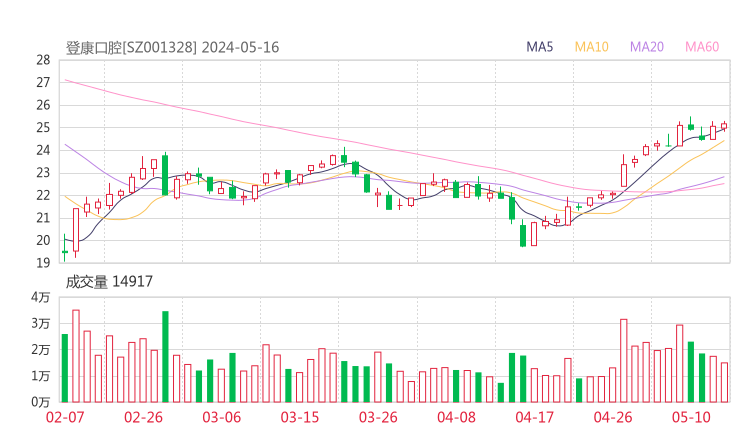
Task: Click the 成交量 14917 volume label
Action: [x=109, y=282]
